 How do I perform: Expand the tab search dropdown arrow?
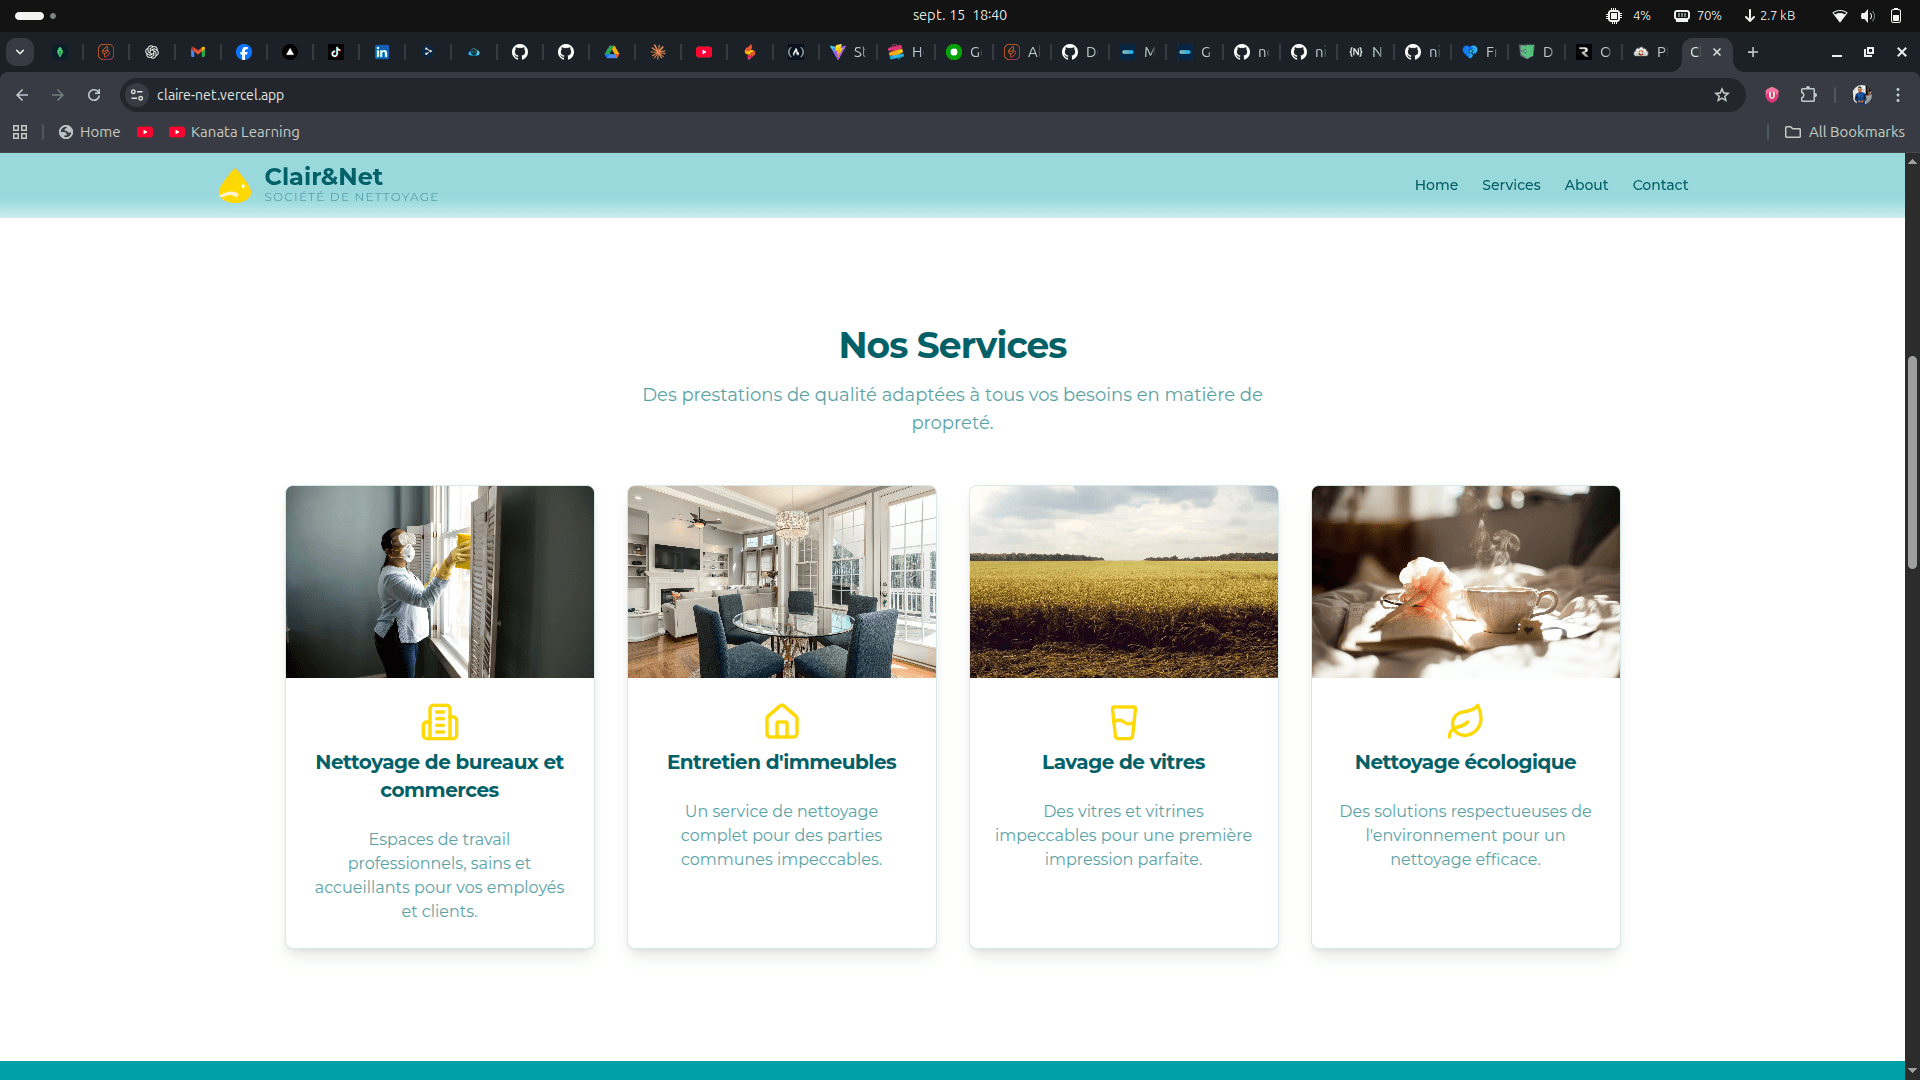click(20, 52)
